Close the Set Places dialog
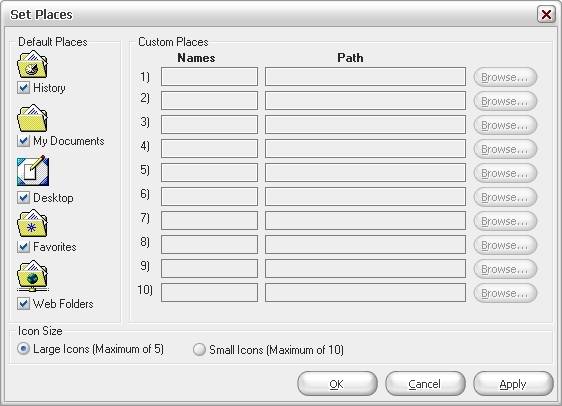Viewport: 562px width, 406px height. click(546, 15)
